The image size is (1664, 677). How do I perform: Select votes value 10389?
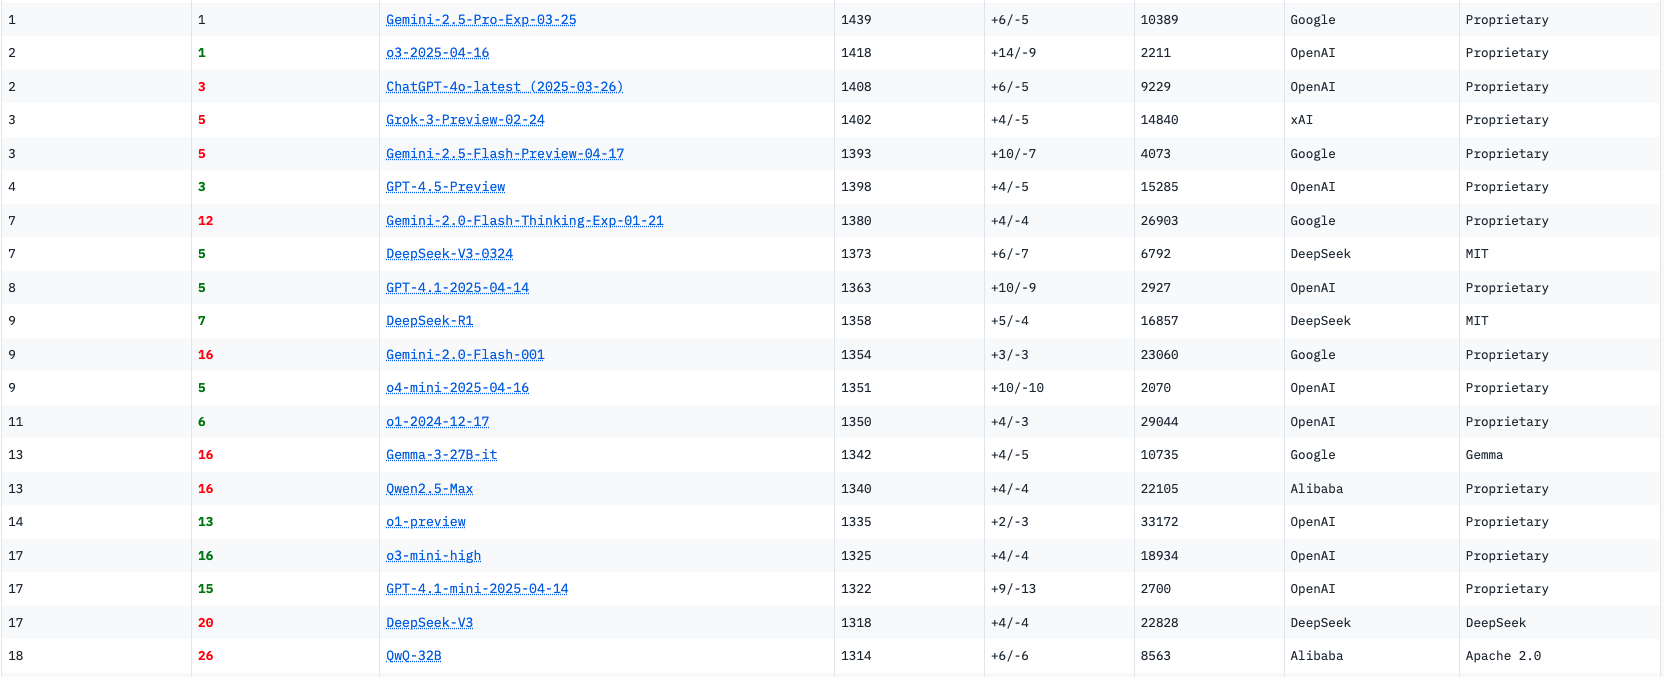(1160, 20)
